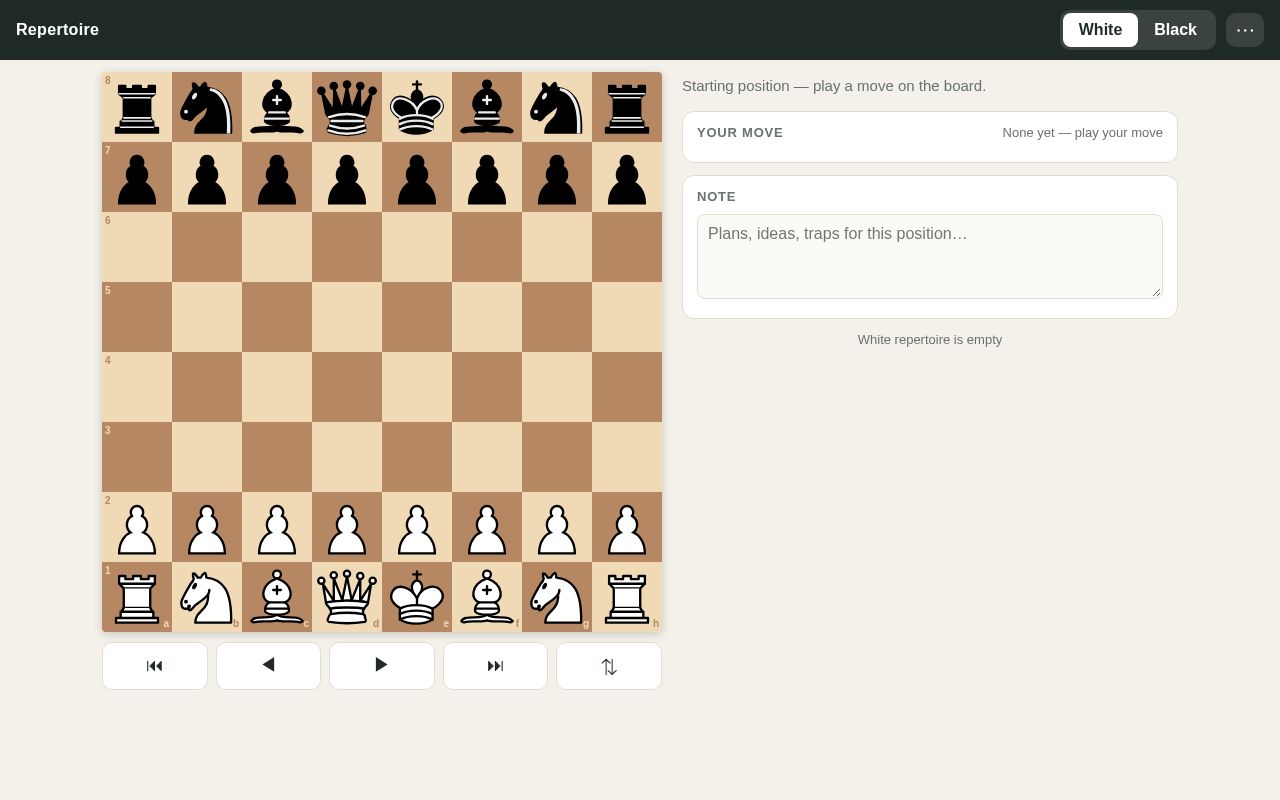Step forward one move with the right arrow

[x=382, y=666]
